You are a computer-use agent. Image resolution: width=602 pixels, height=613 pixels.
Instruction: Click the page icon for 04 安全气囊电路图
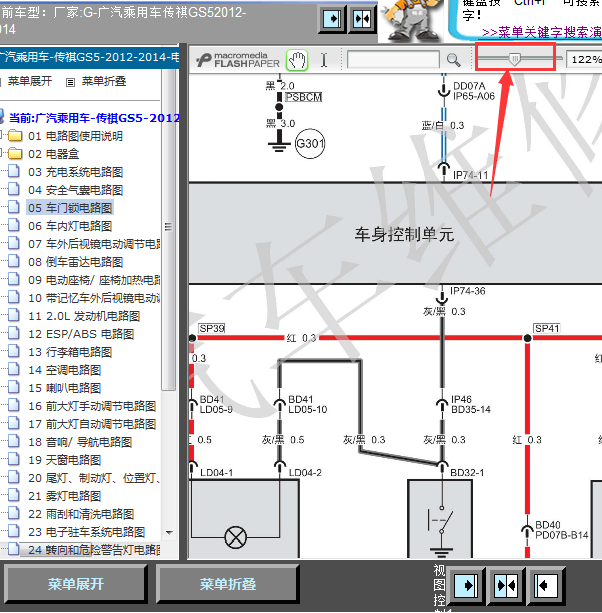pyautogui.click(x=14, y=189)
